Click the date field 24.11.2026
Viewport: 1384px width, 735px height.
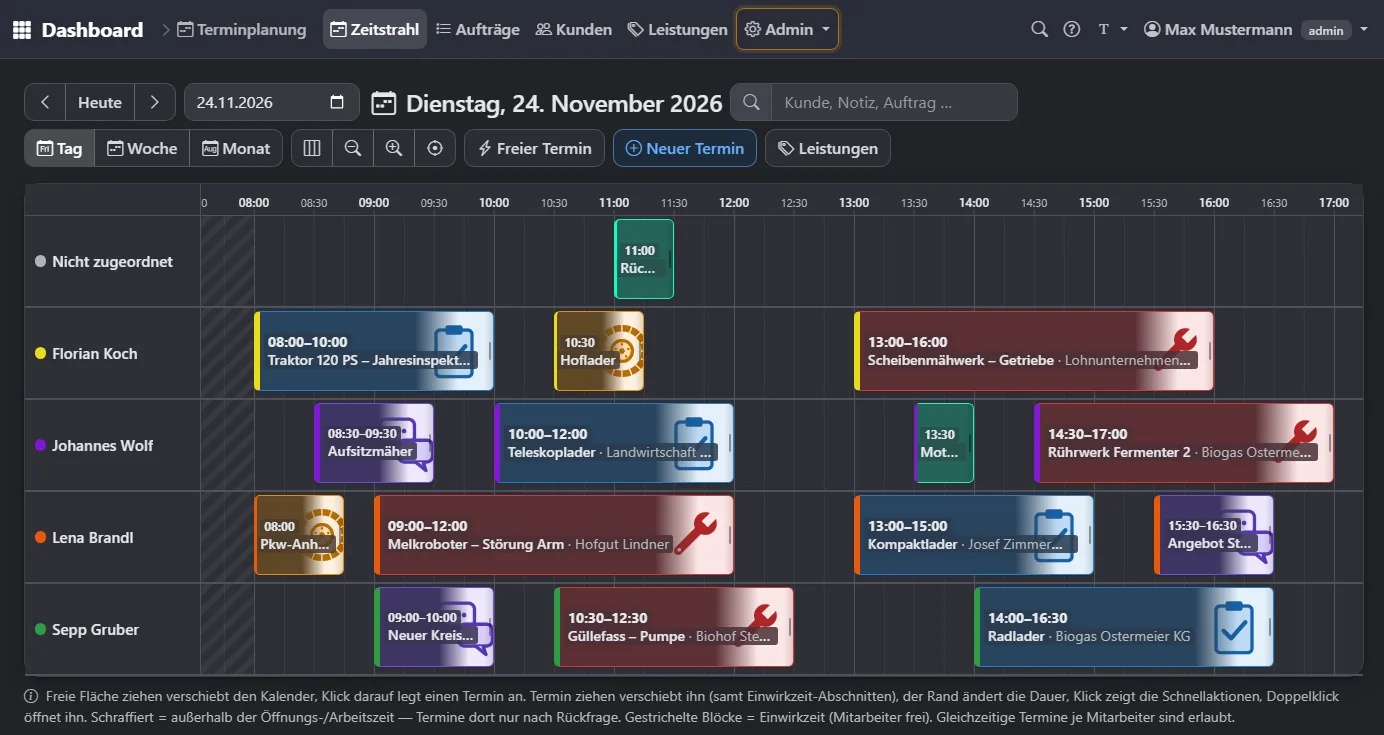coord(271,102)
